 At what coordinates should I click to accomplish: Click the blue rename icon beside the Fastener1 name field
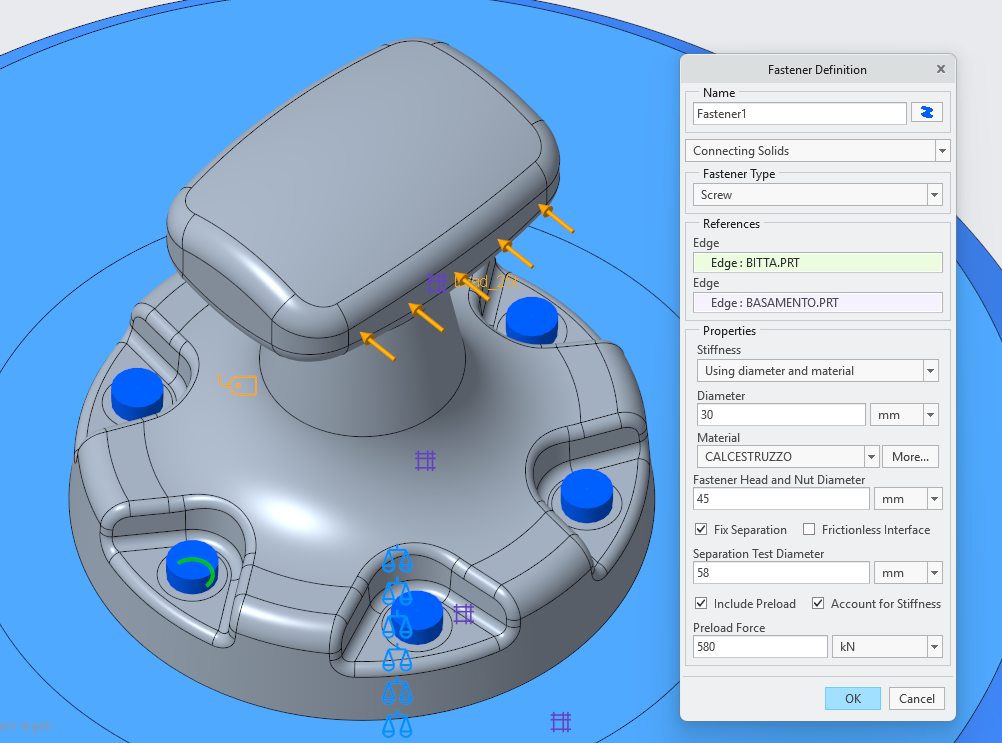coord(926,112)
